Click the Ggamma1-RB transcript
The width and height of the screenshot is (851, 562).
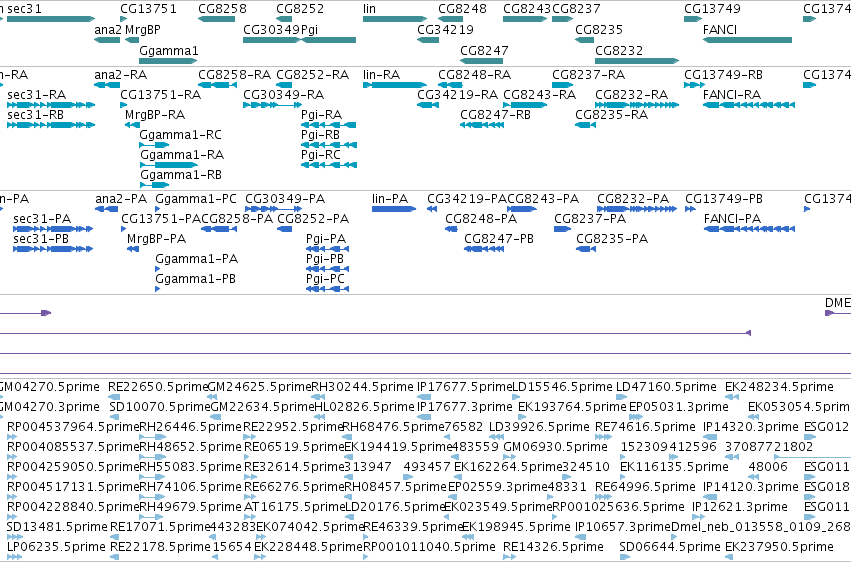pyautogui.click(x=154, y=185)
